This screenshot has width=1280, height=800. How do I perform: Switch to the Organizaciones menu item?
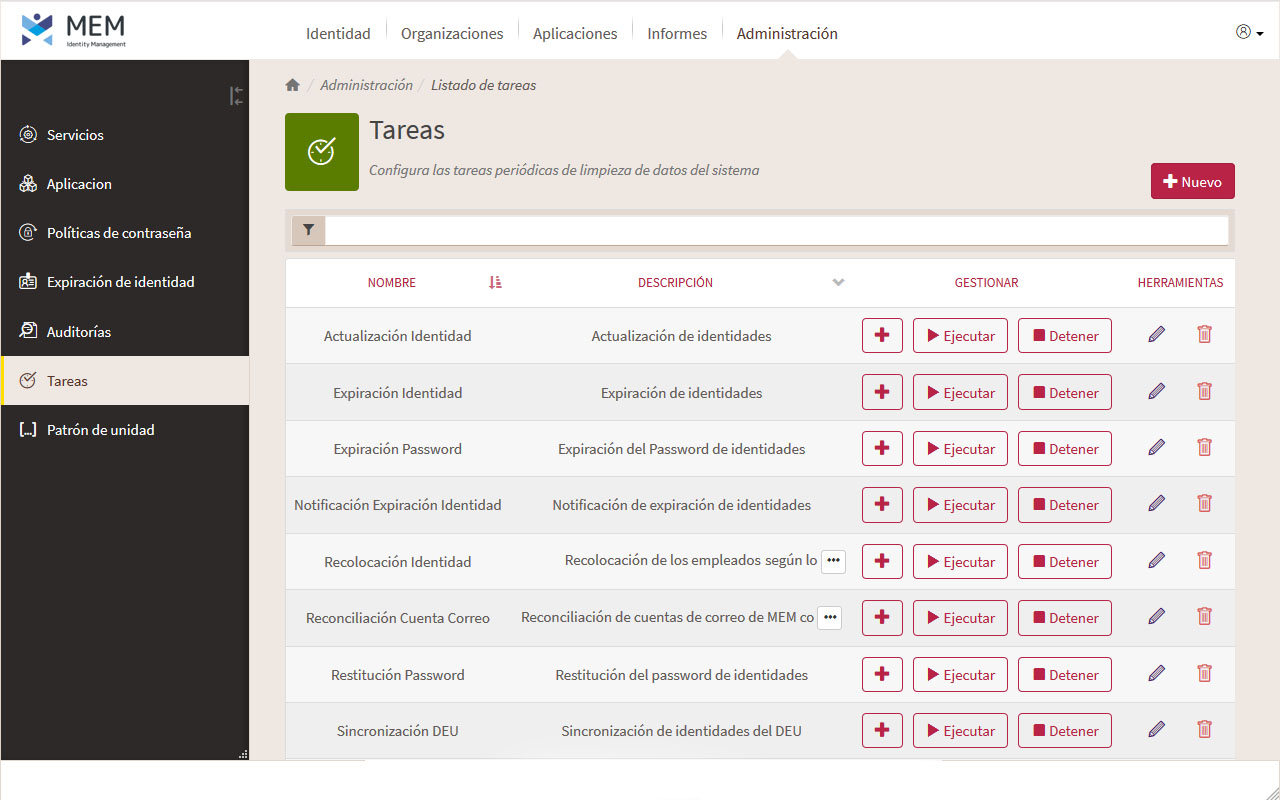(451, 33)
